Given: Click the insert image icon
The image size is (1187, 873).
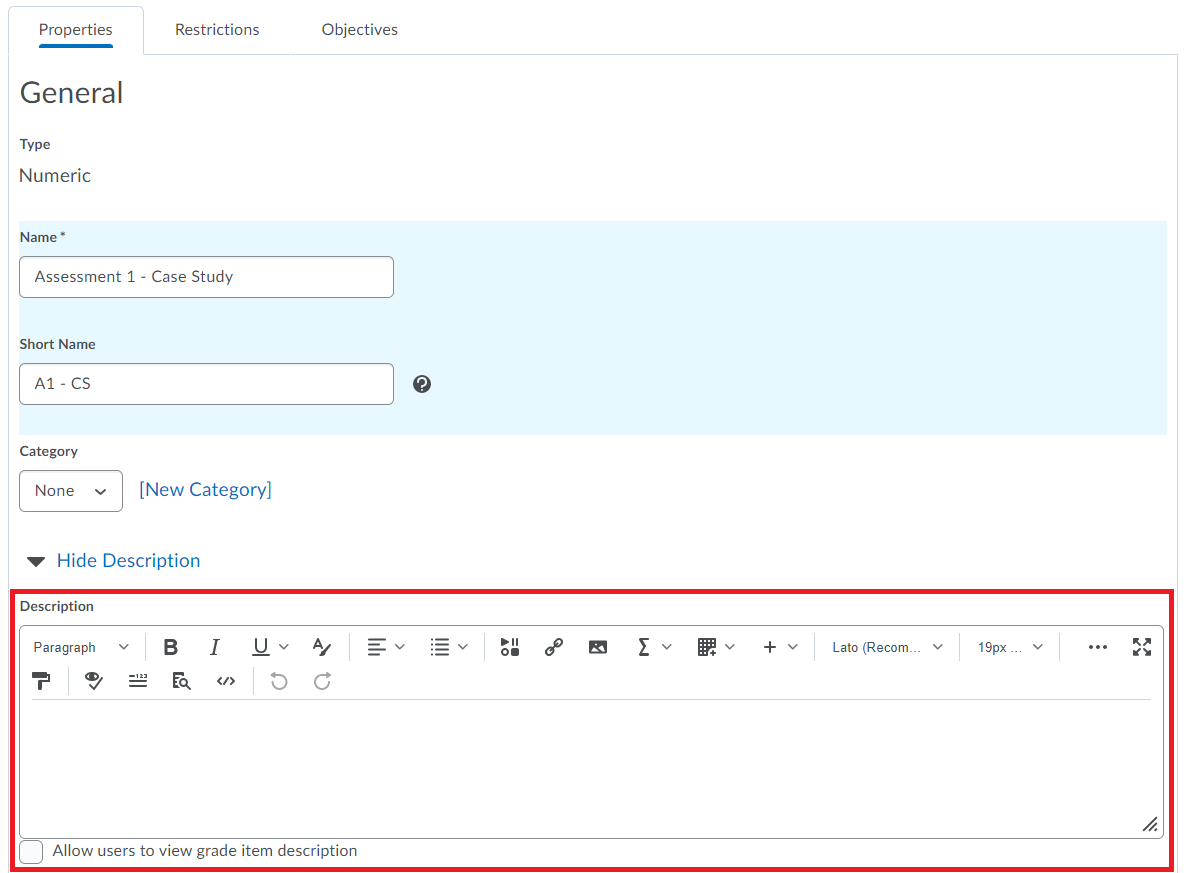Looking at the screenshot, I should [598, 647].
